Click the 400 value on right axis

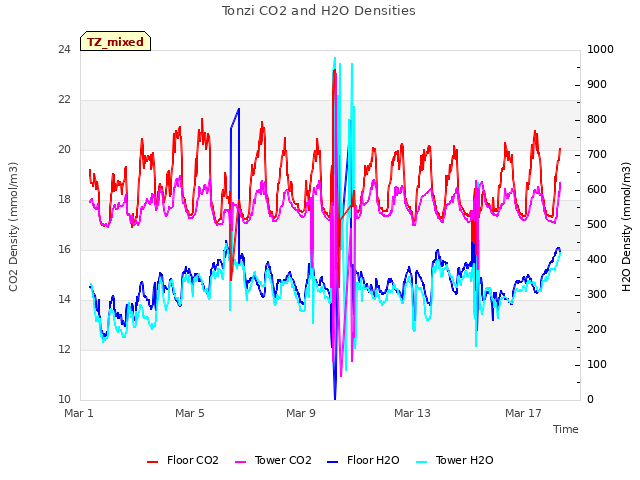click(x=597, y=260)
